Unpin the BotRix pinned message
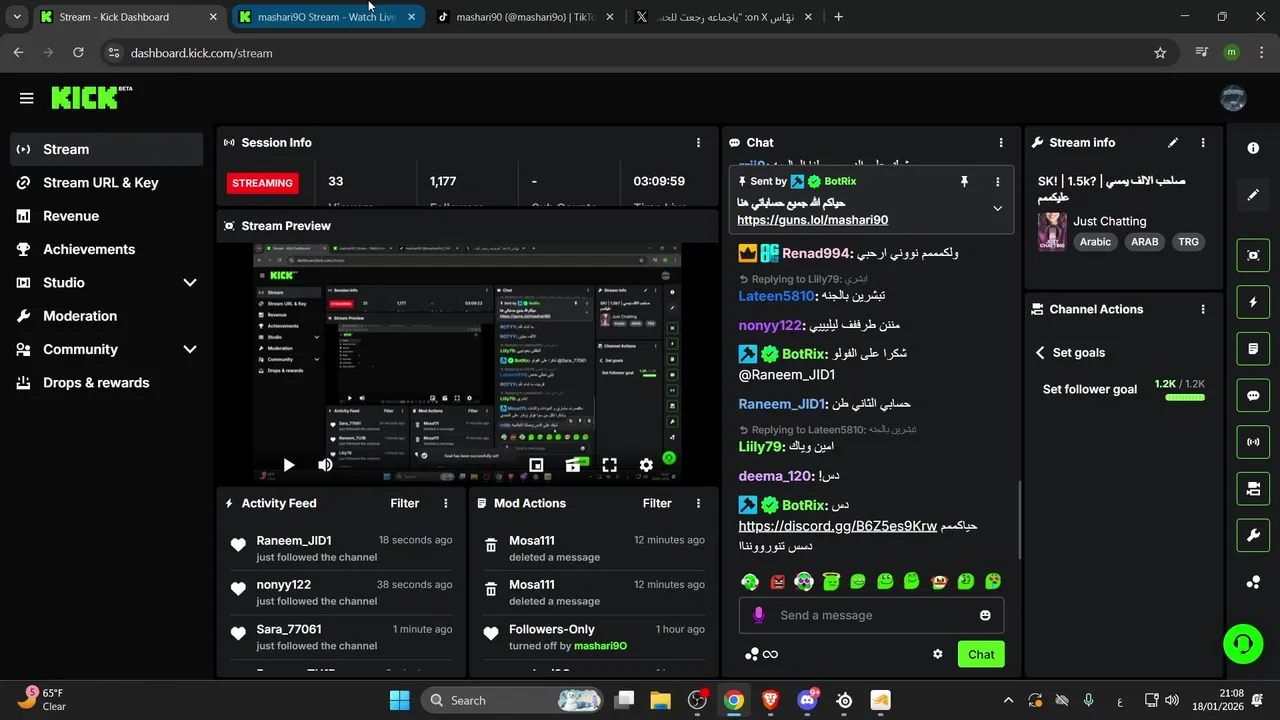 coord(964,181)
